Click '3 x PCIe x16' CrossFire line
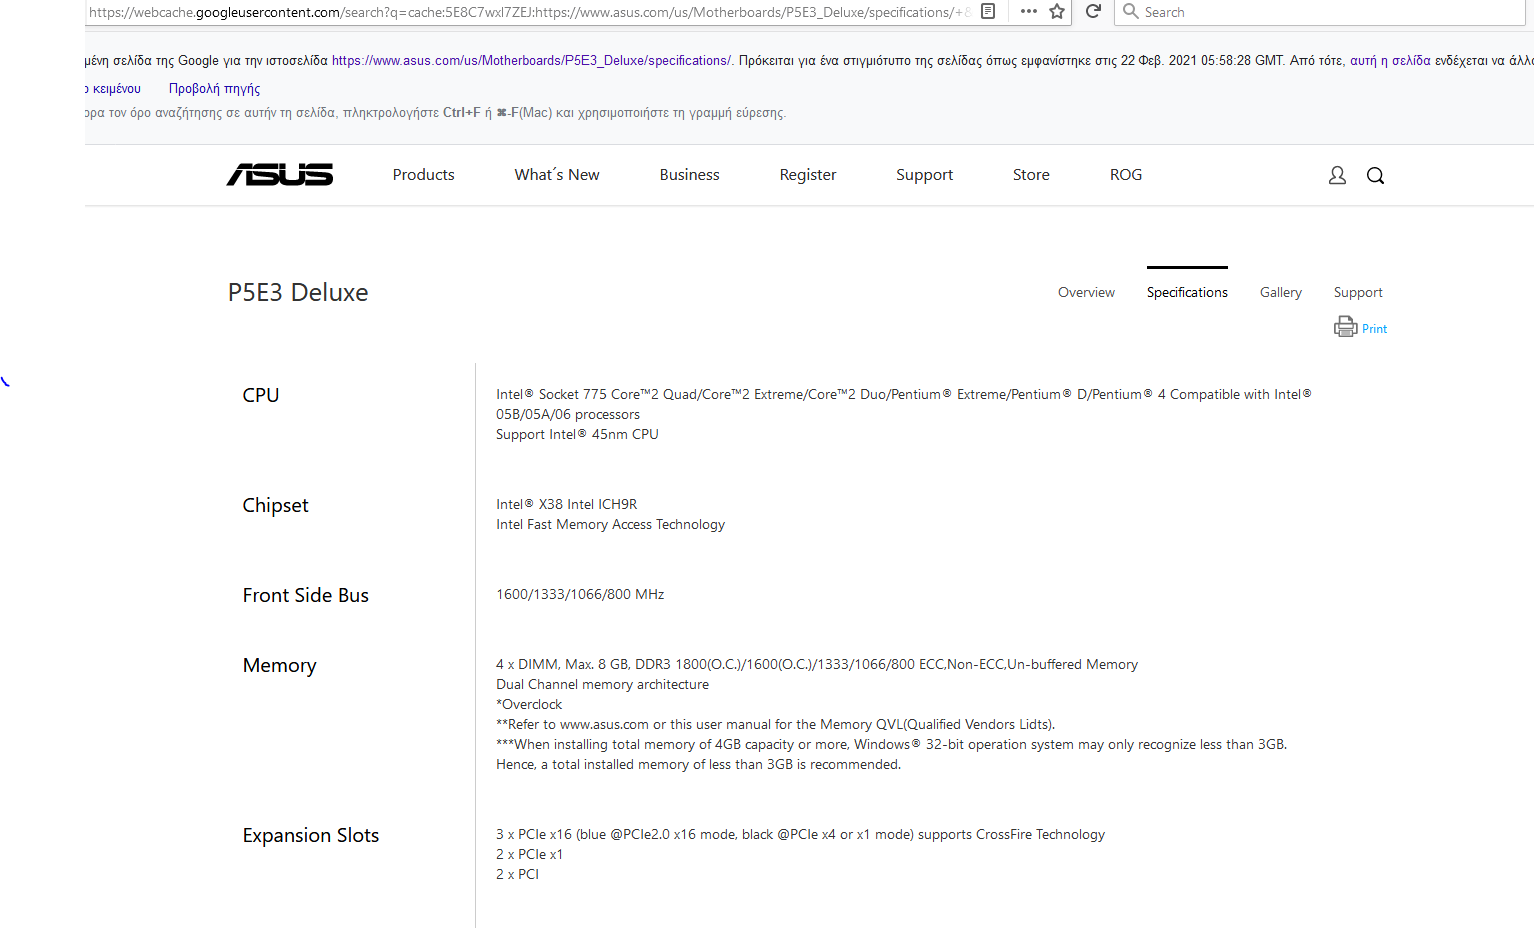Viewport: 1534px width, 928px height. click(800, 834)
